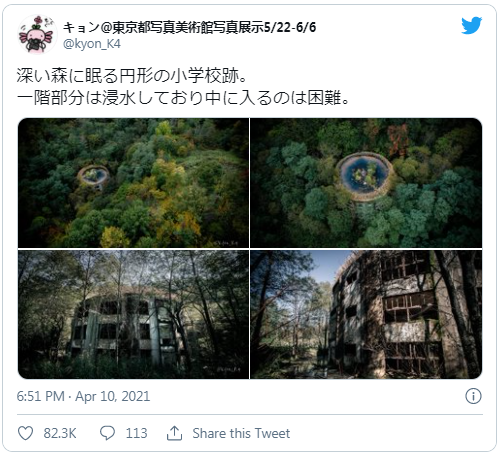The height and width of the screenshot is (455, 500).
Task: Click the 6:51 PM · Apr 10, 2021 timestamp
Action: pos(83,396)
